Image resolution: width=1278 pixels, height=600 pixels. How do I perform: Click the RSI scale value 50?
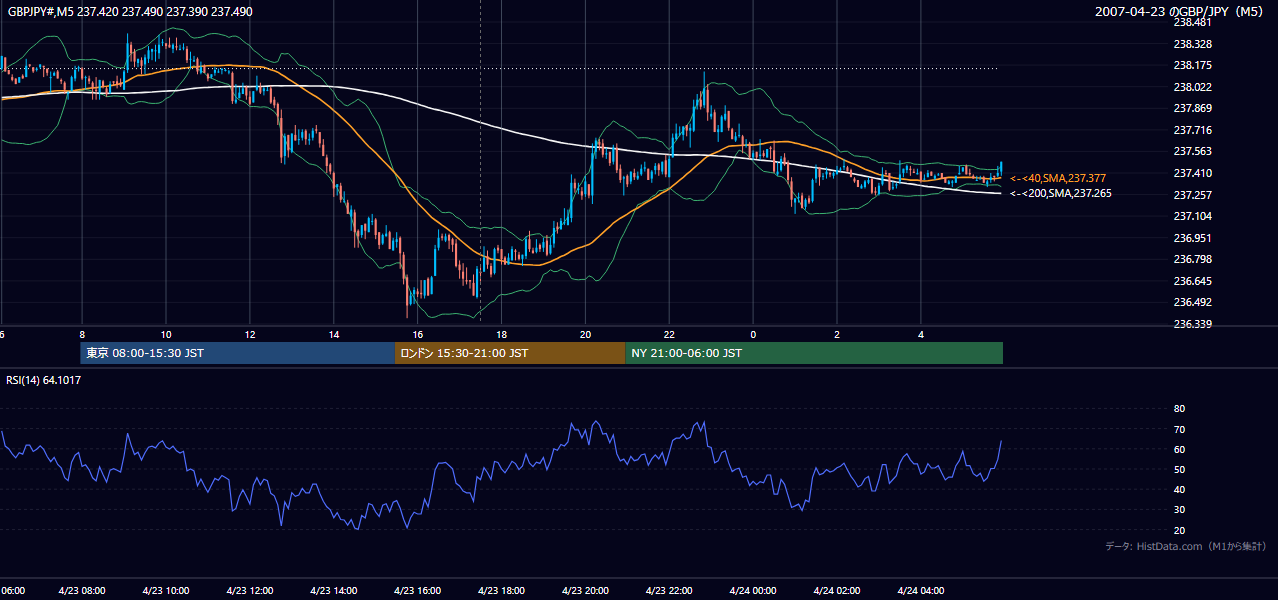tap(1179, 469)
